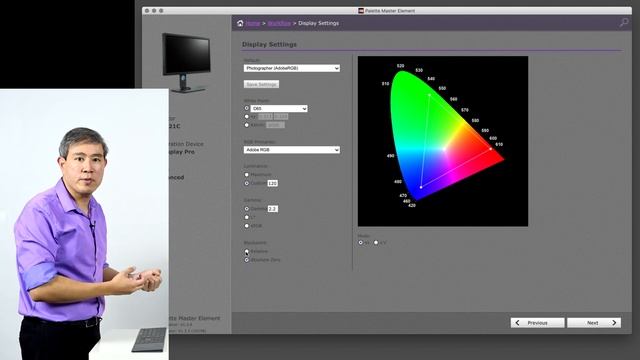Select the D65 white point radio button
Image resolution: width=640 pixels, height=360 pixels.
pos(247,108)
